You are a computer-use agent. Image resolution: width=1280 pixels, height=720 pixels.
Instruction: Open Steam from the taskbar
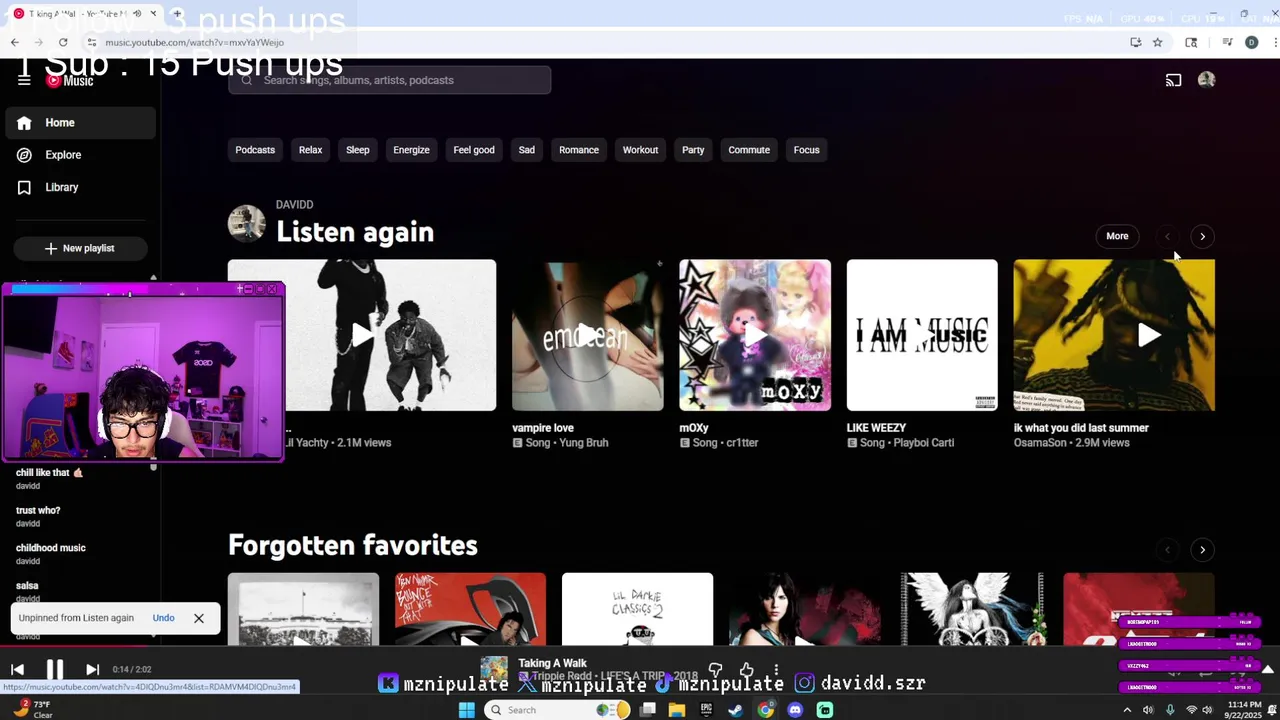[x=735, y=710]
